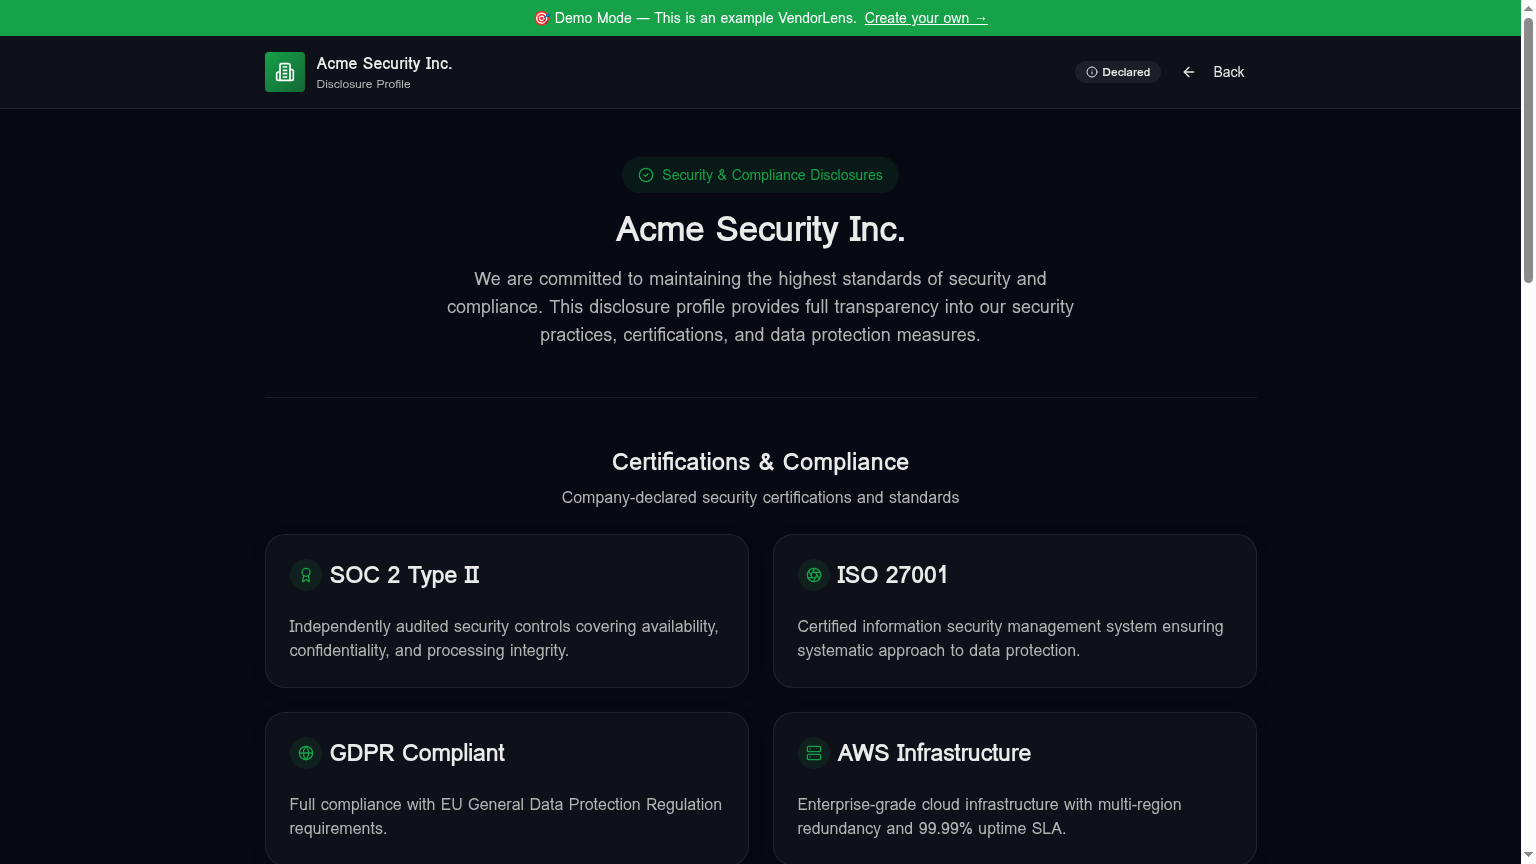Image resolution: width=1536 pixels, height=864 pixels.
Task: Click the ISO 27001 aperture icon
Action: pos(814,575)
